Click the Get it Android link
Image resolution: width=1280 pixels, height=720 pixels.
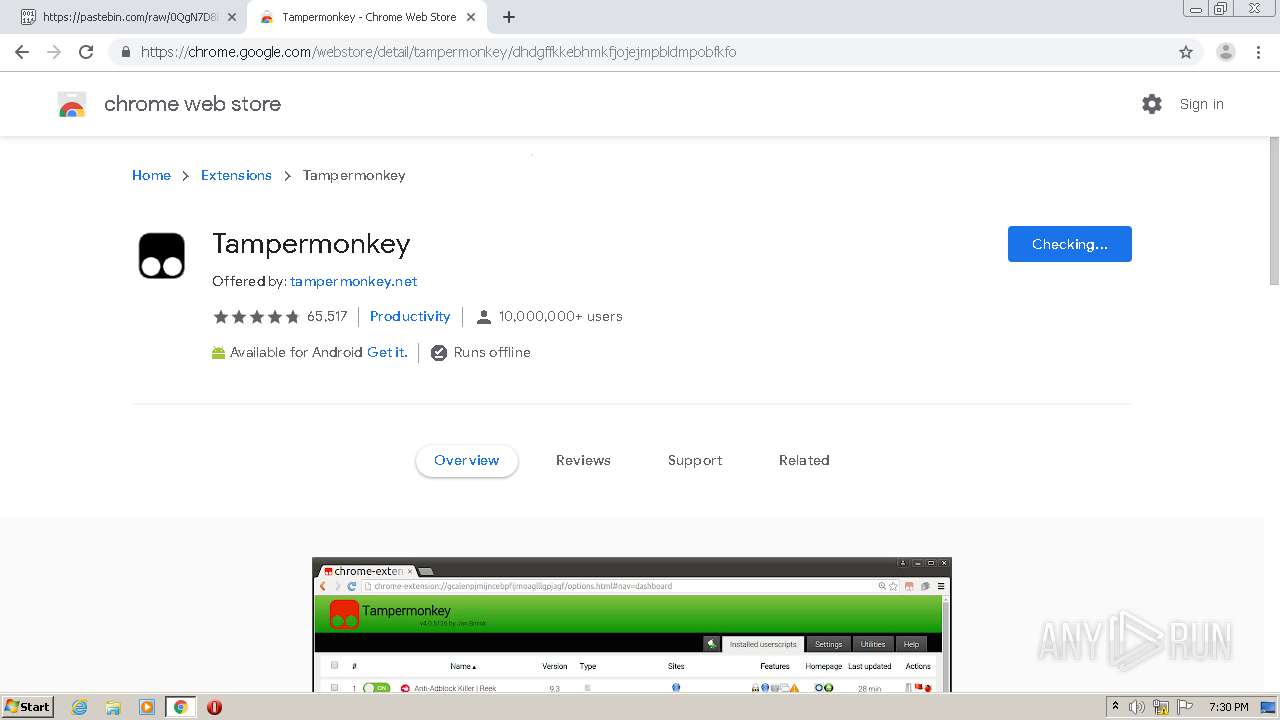click(386, 352)
